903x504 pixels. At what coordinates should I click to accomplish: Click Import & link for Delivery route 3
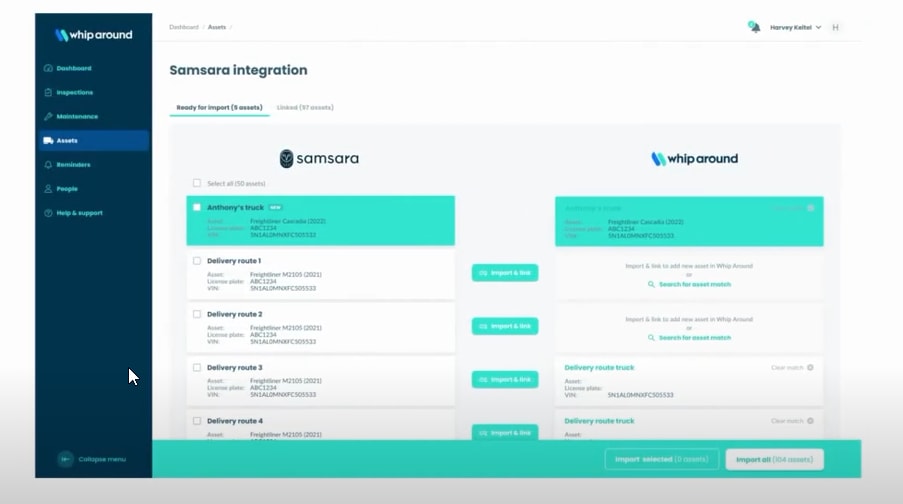coord(505,380)
